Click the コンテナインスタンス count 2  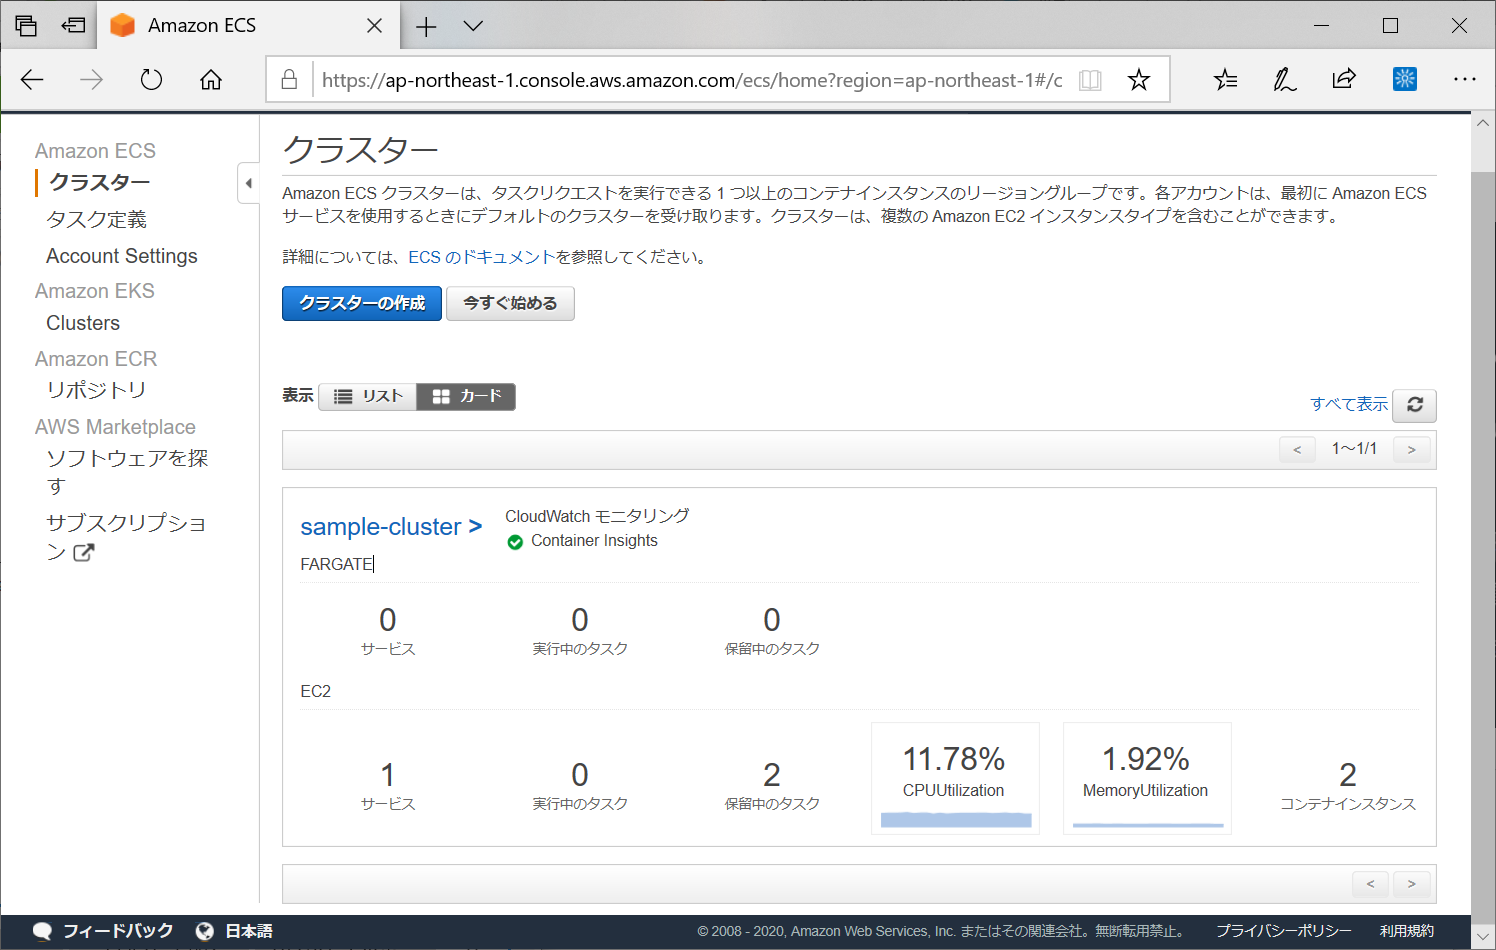(1348, 775)
